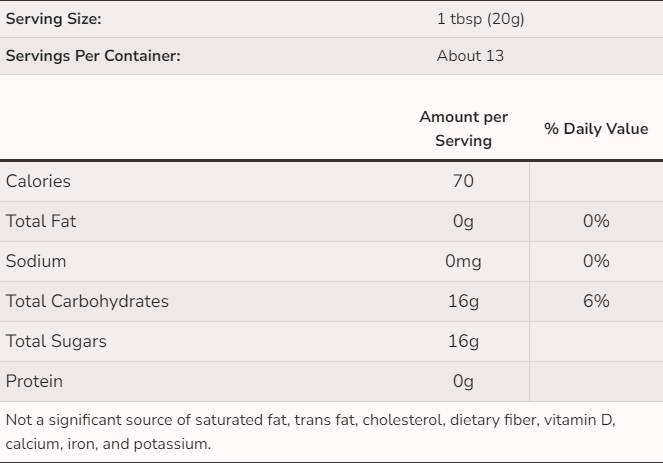Screen dimensions: 663x463
Task: Click the "% Daily Value" column header
Action: [x=596, y=129]
